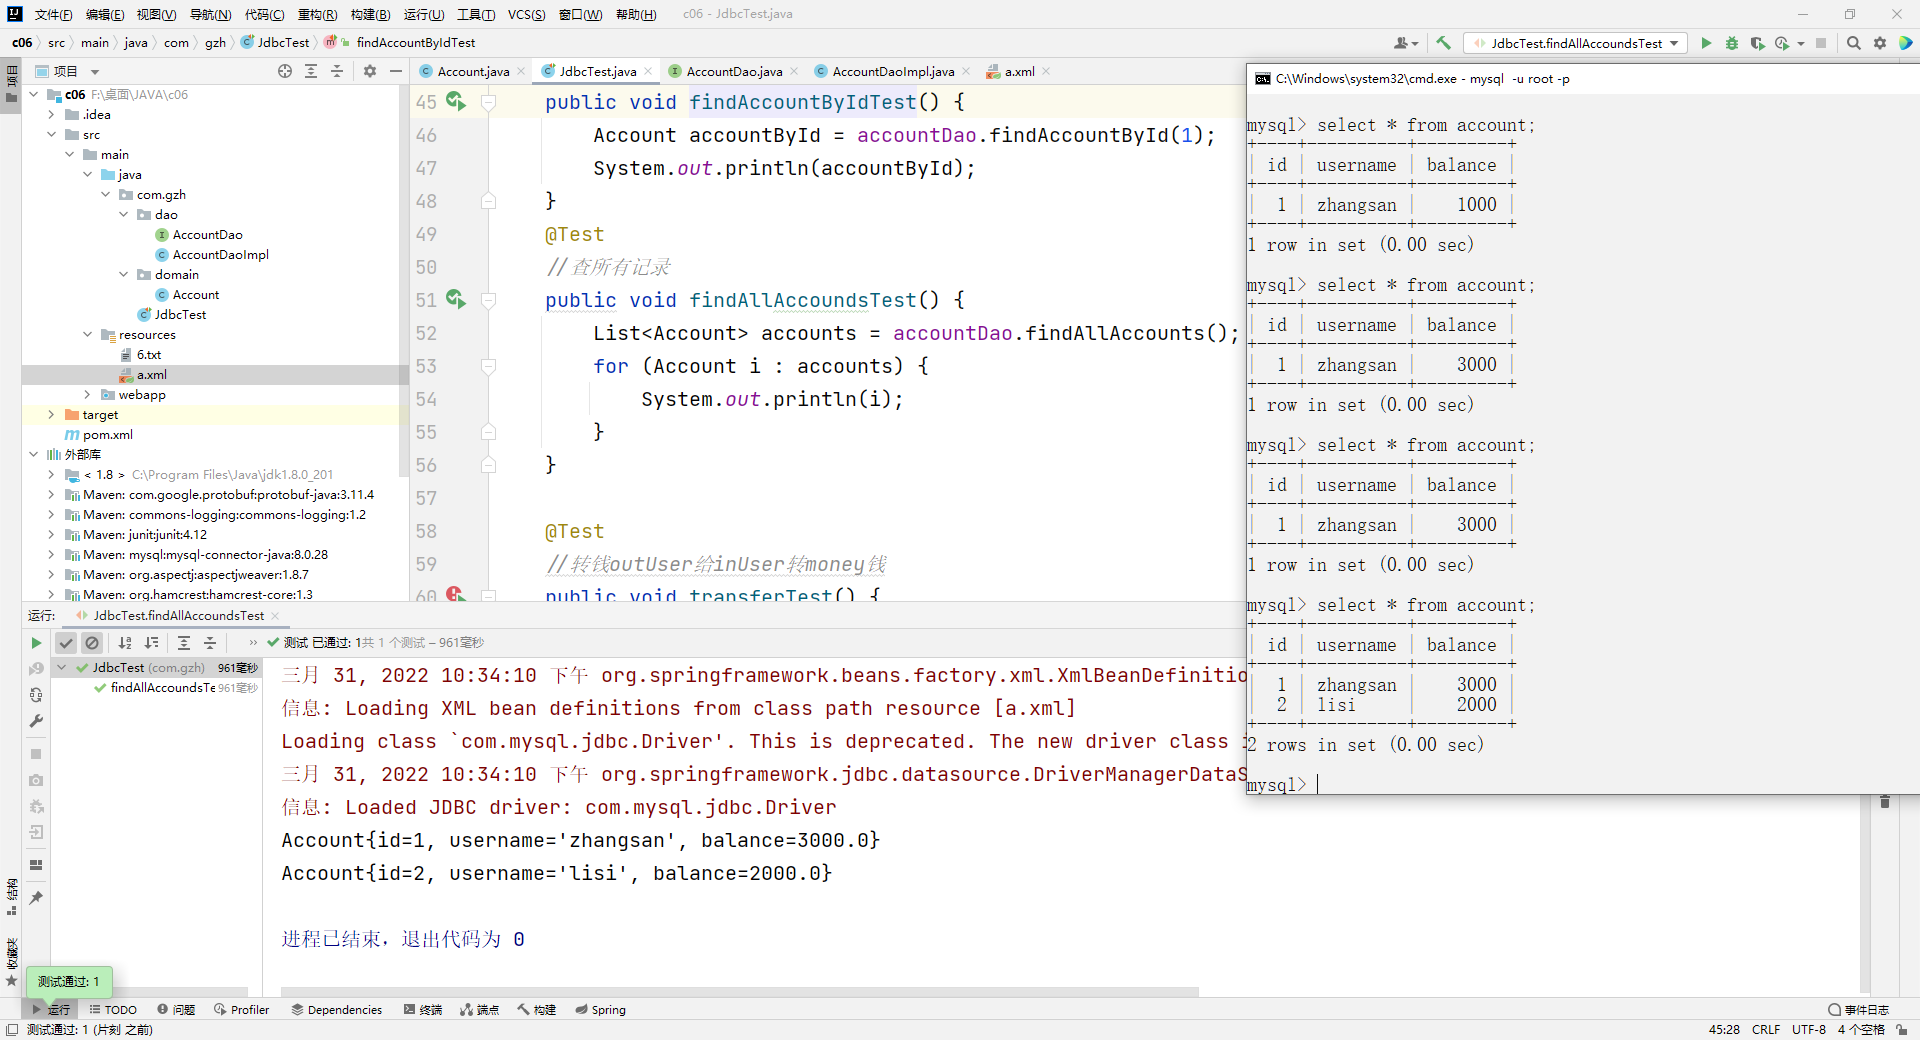The height and width of the screenshot is (1040, 1920).
Task: Open TODO tool window
Action: (112, 1010)
